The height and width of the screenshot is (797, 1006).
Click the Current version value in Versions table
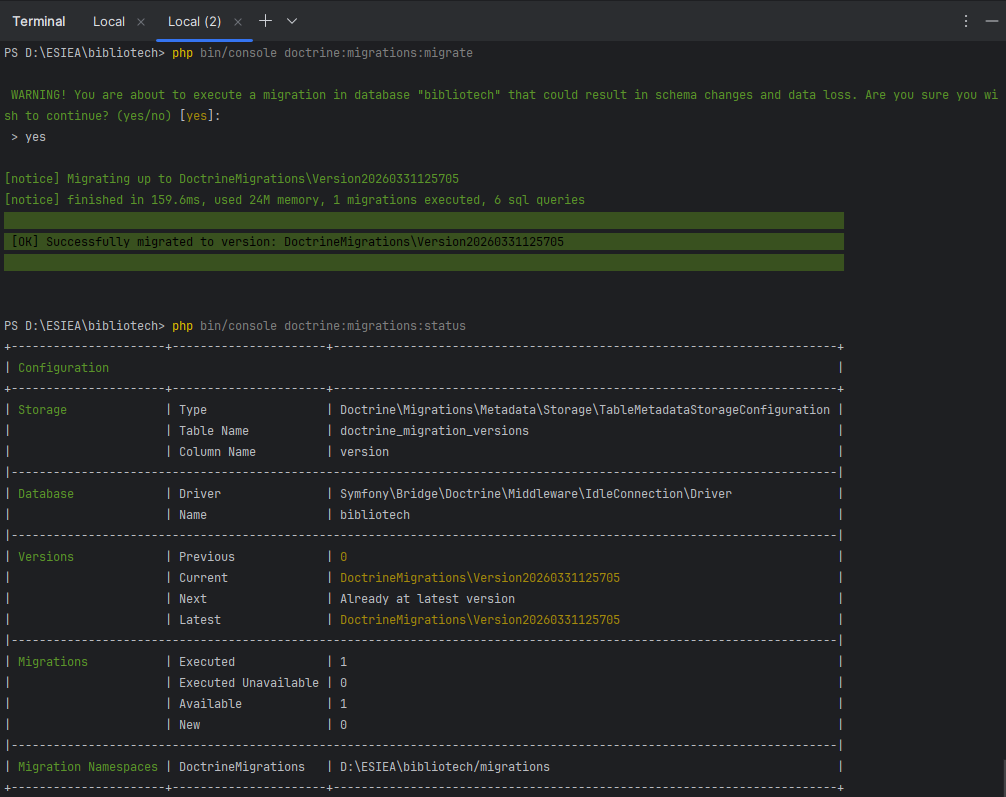[x=479, y=578]
